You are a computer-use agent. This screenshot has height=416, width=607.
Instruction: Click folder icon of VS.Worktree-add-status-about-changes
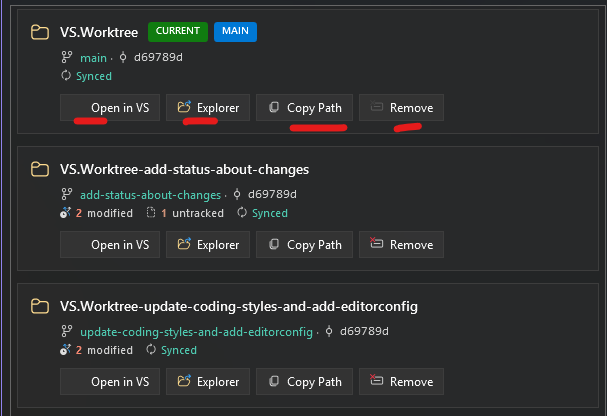point(40,169)
